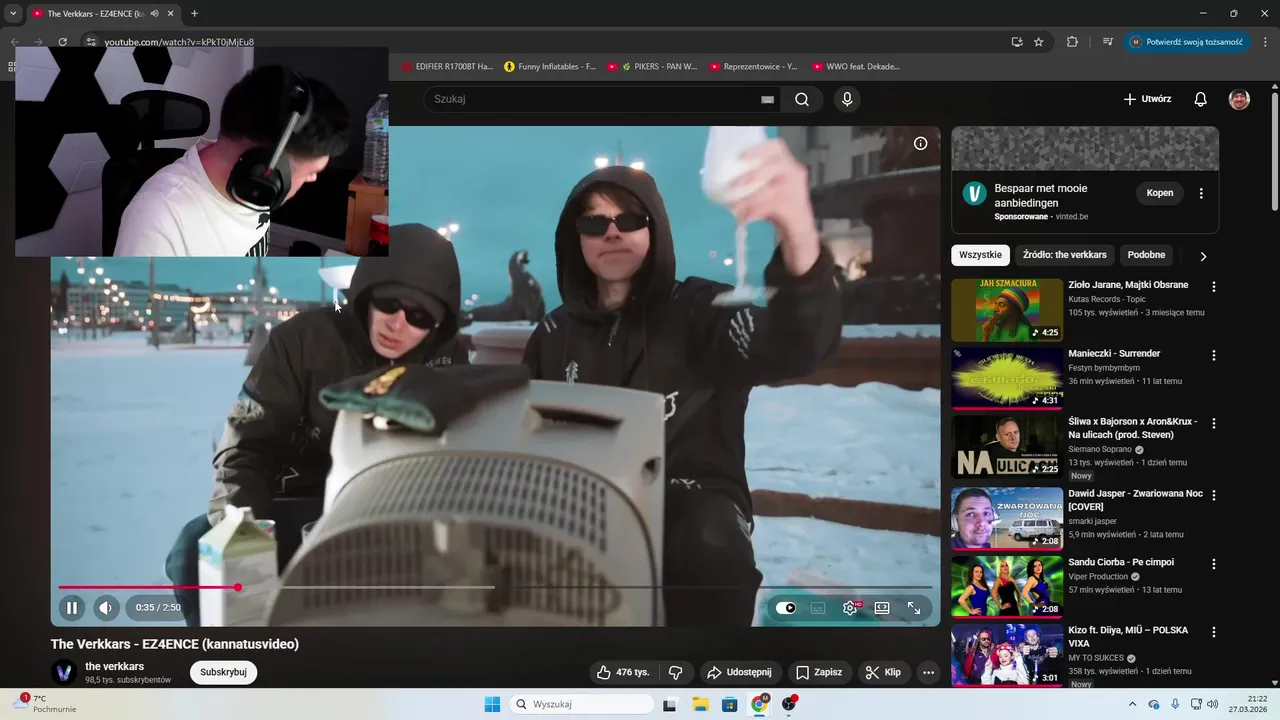Open Sandu Ciorba - Pe cimpoi thumbnail
This screenshot has height=720, width=1280.
tap(1007, 587)
